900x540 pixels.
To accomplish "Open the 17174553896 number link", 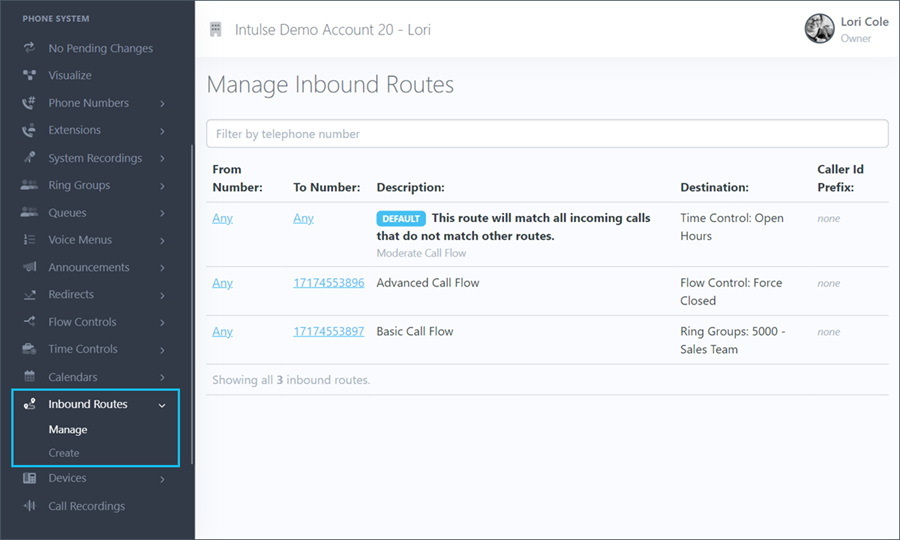I will [x=329, y=283].
